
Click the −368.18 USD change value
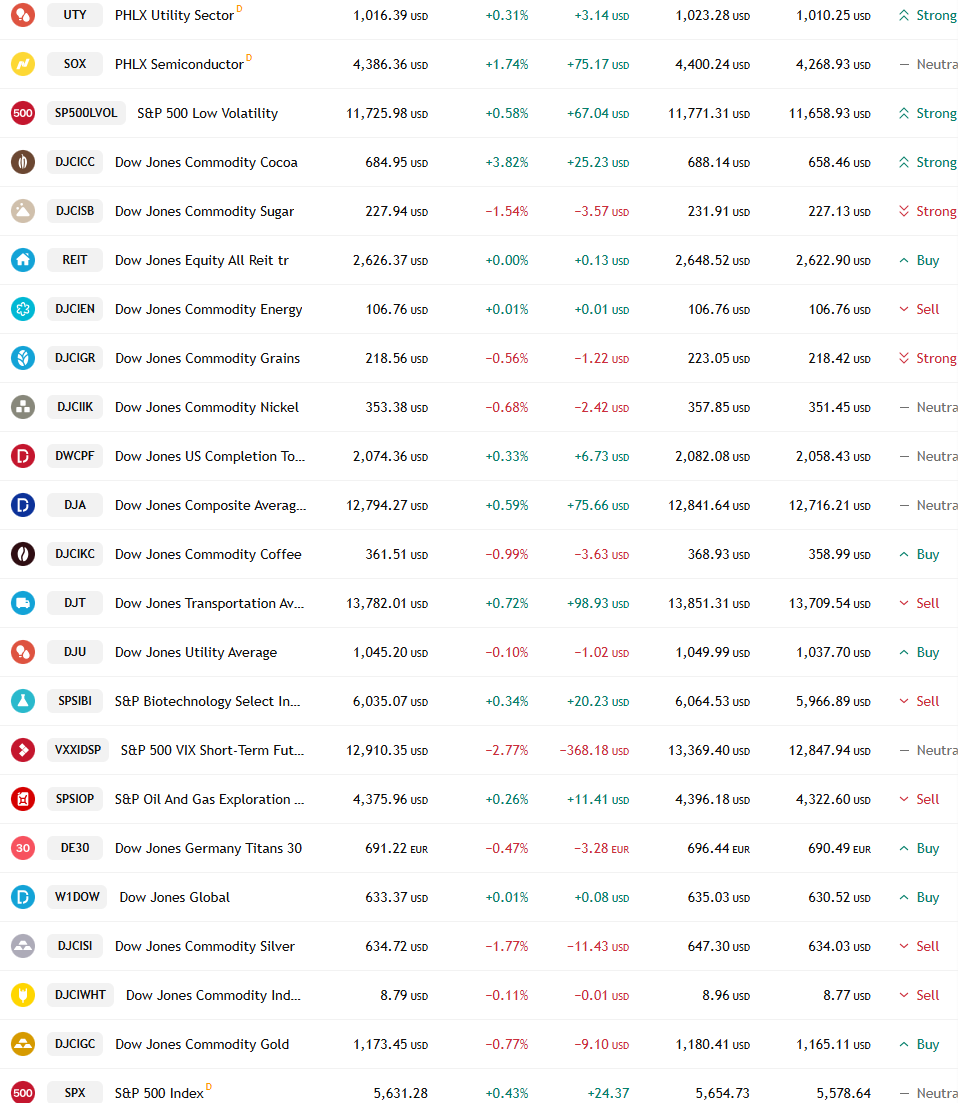coord(594,751)
